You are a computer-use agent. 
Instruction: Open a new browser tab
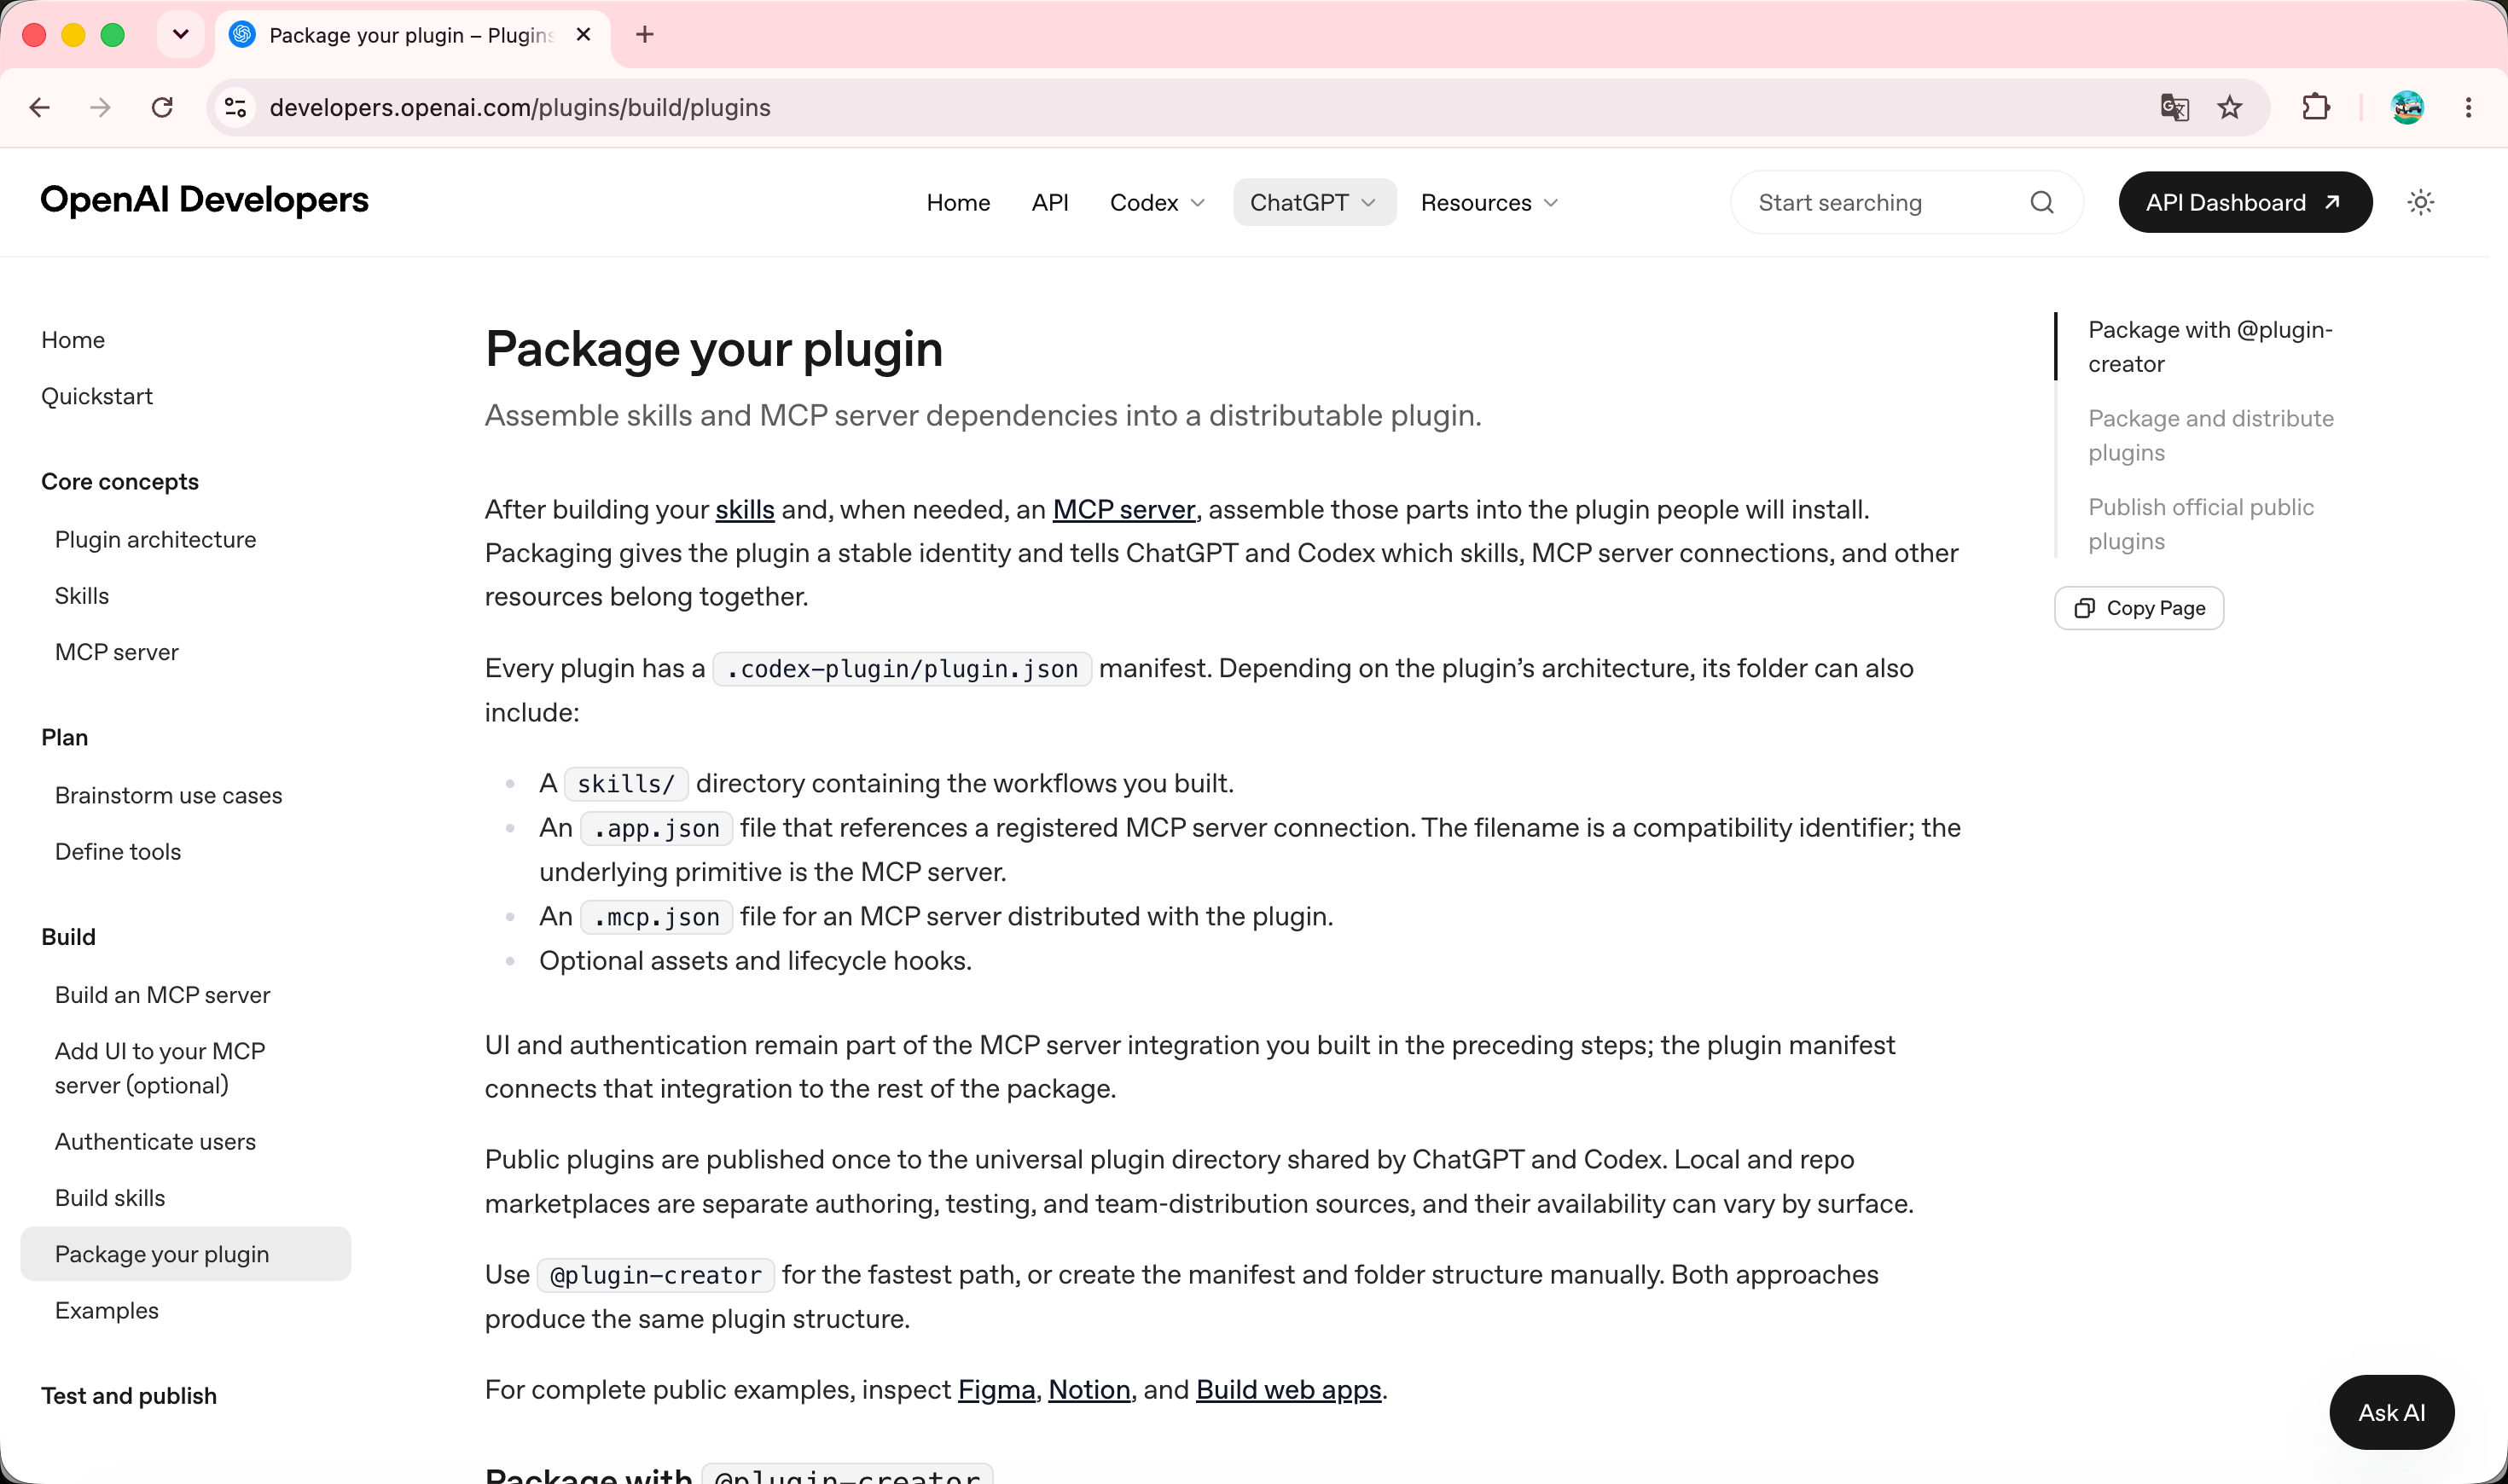tap(645, 35)
